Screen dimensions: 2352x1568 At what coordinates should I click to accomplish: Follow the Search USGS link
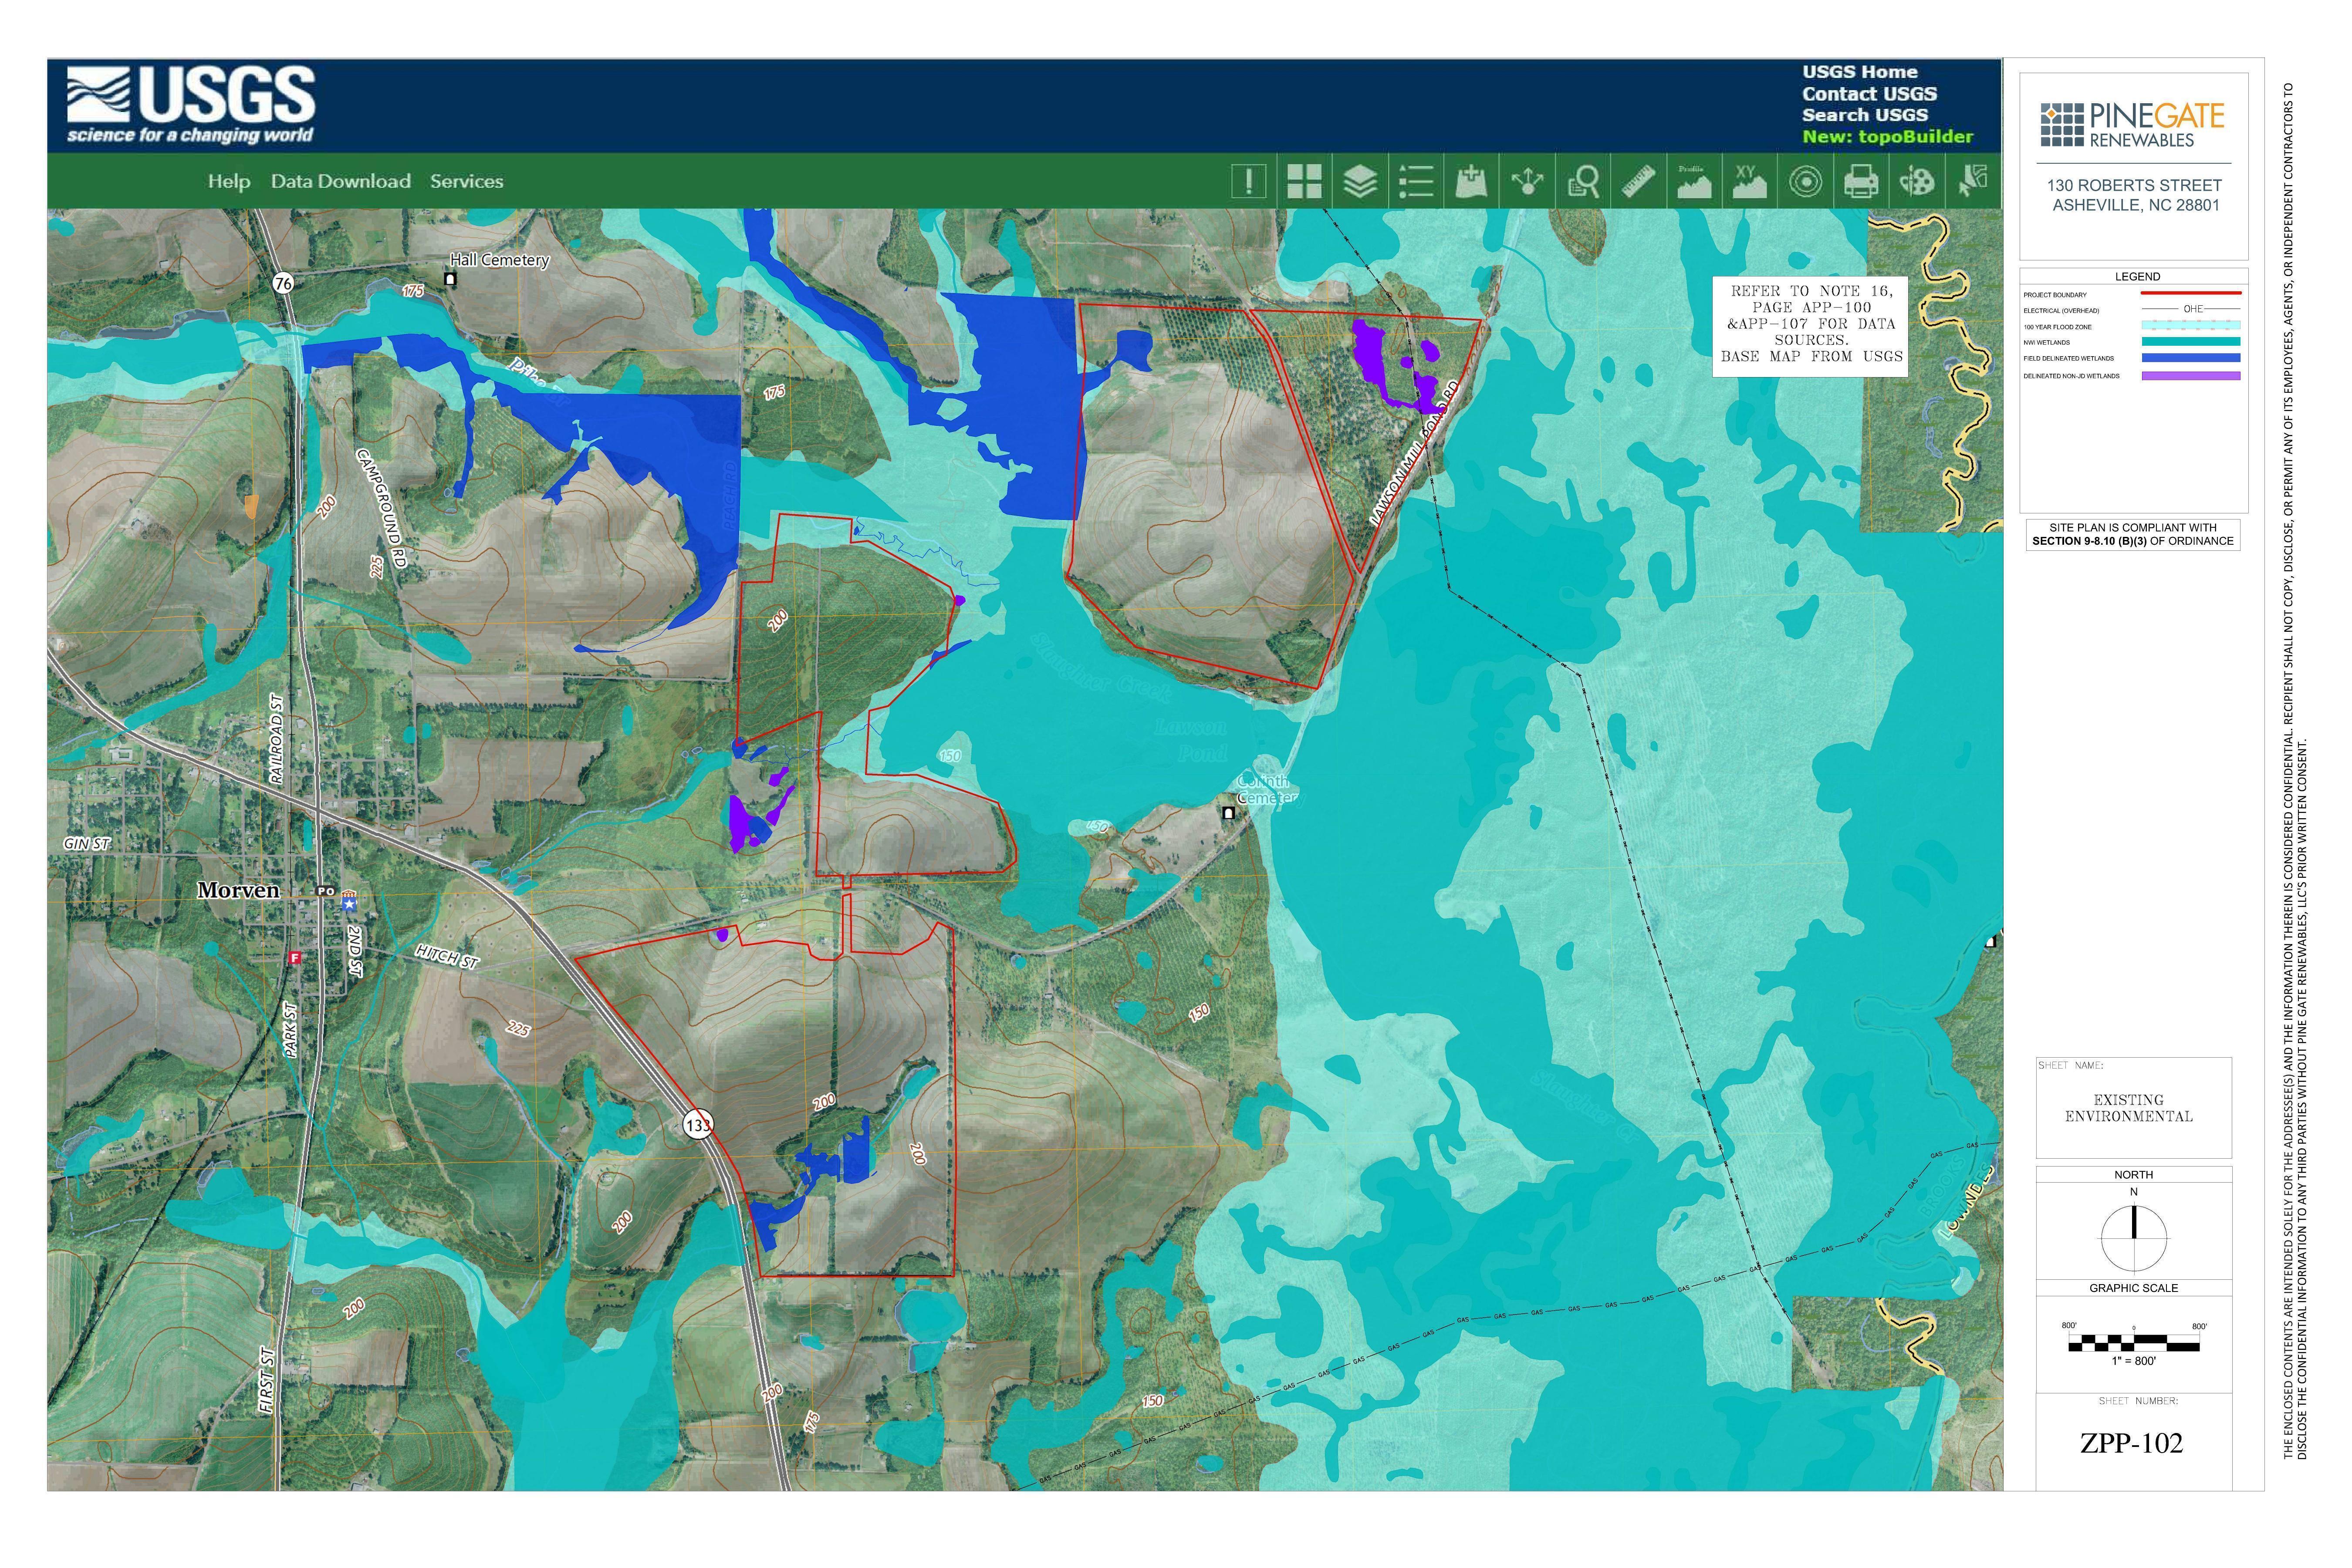[x=1865, y=115]
